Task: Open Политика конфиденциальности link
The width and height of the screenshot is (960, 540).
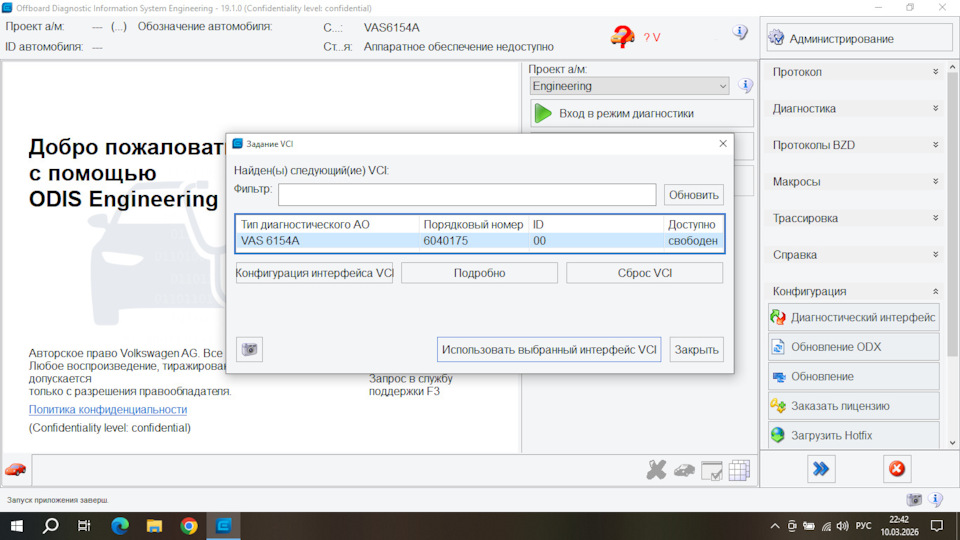Action: click(108, 410)
